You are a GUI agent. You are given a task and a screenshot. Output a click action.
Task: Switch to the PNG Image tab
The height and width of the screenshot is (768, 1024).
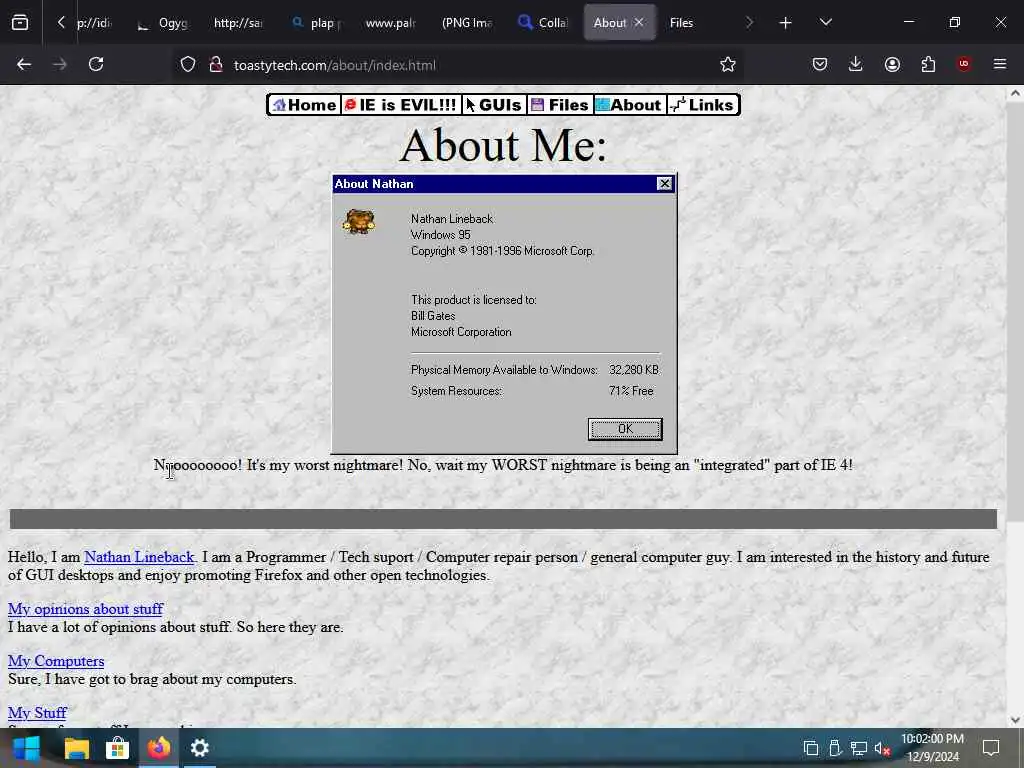[x=467, y=23]
